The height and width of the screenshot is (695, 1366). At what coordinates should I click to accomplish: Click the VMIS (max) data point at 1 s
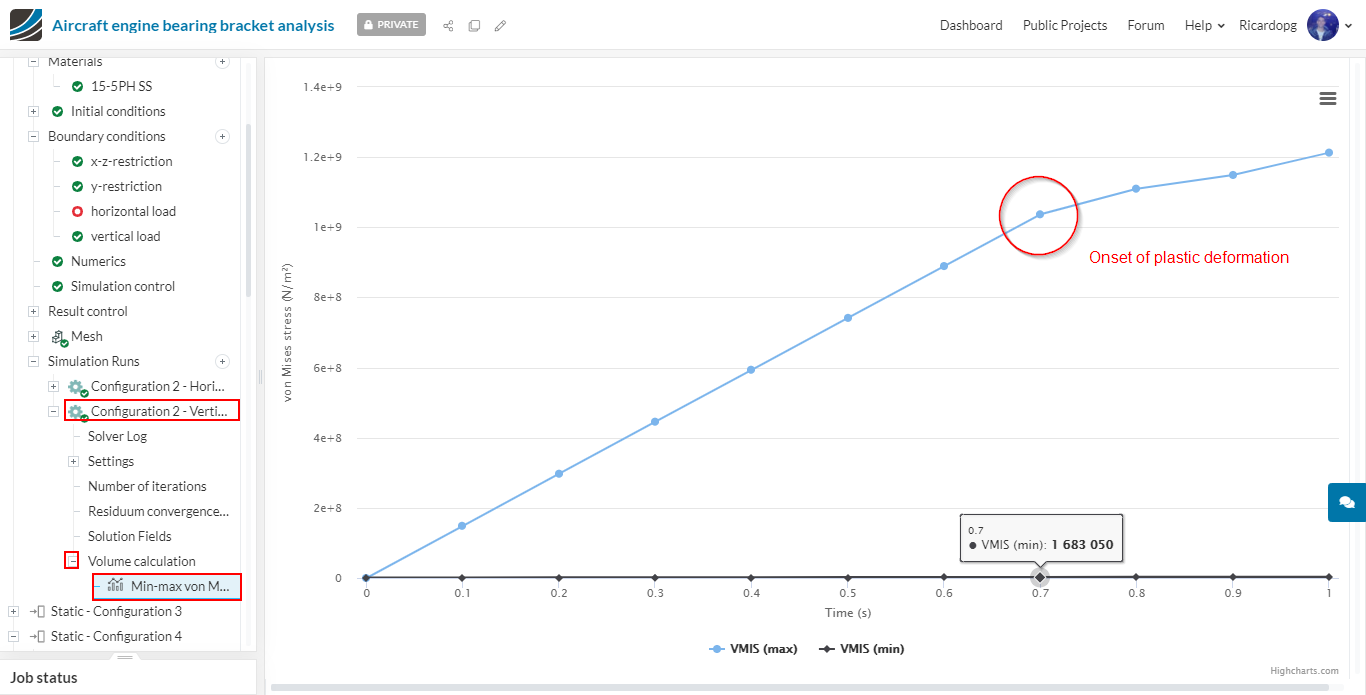(x=1329, y=153)
